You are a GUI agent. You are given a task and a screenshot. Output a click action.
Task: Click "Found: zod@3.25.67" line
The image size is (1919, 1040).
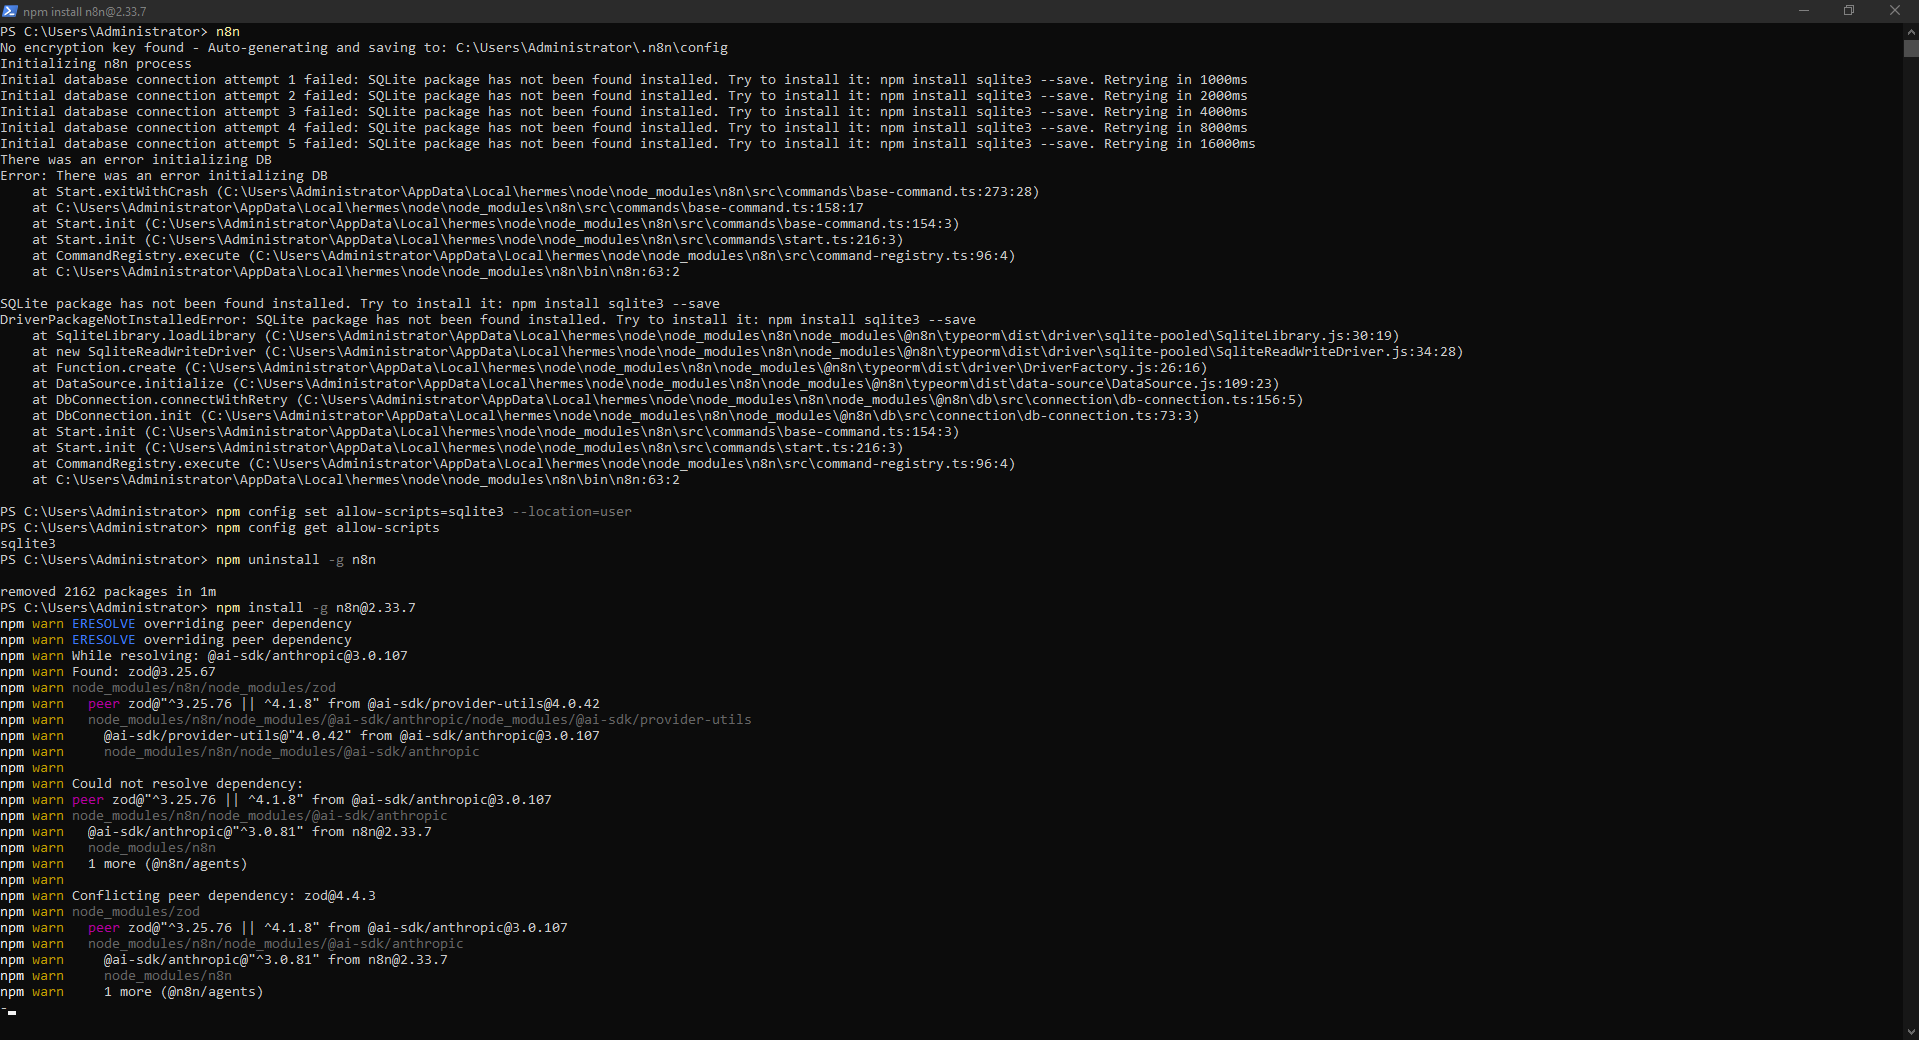tap(108, 672)
